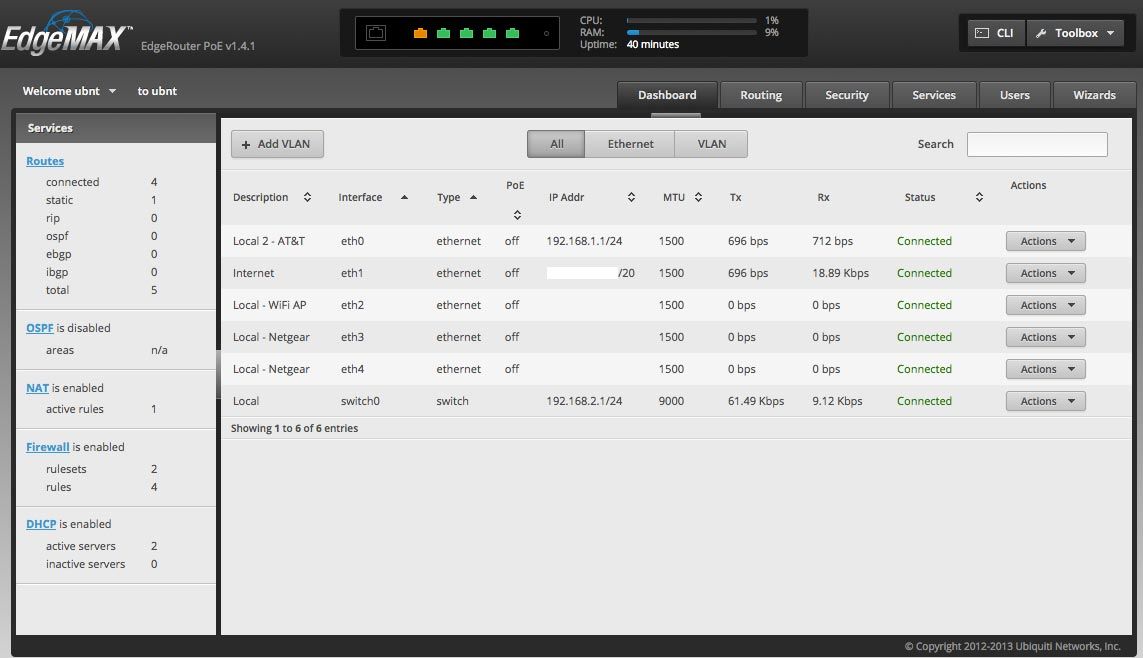Click the console port dot on the device graphic
This screenshot has height=658, width=1143.
[546, 33]
